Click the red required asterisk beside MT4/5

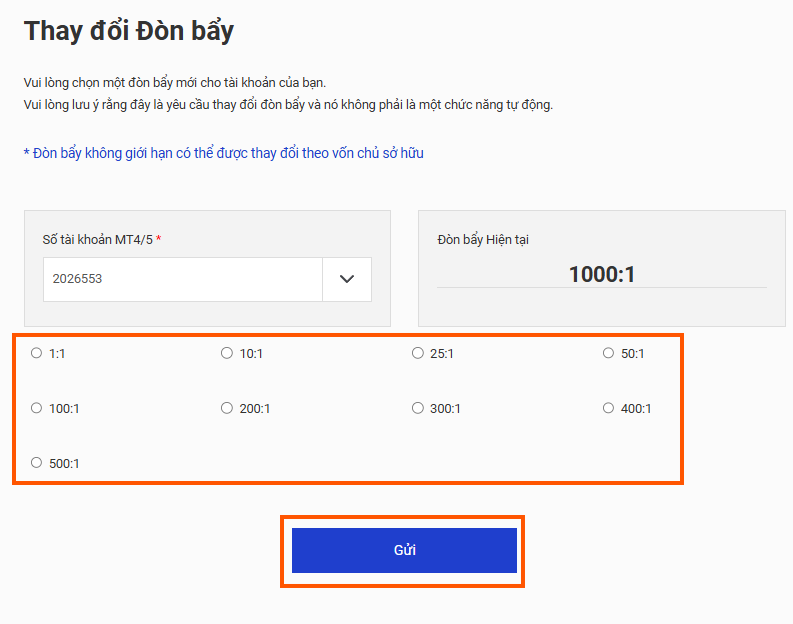[158, 240]
